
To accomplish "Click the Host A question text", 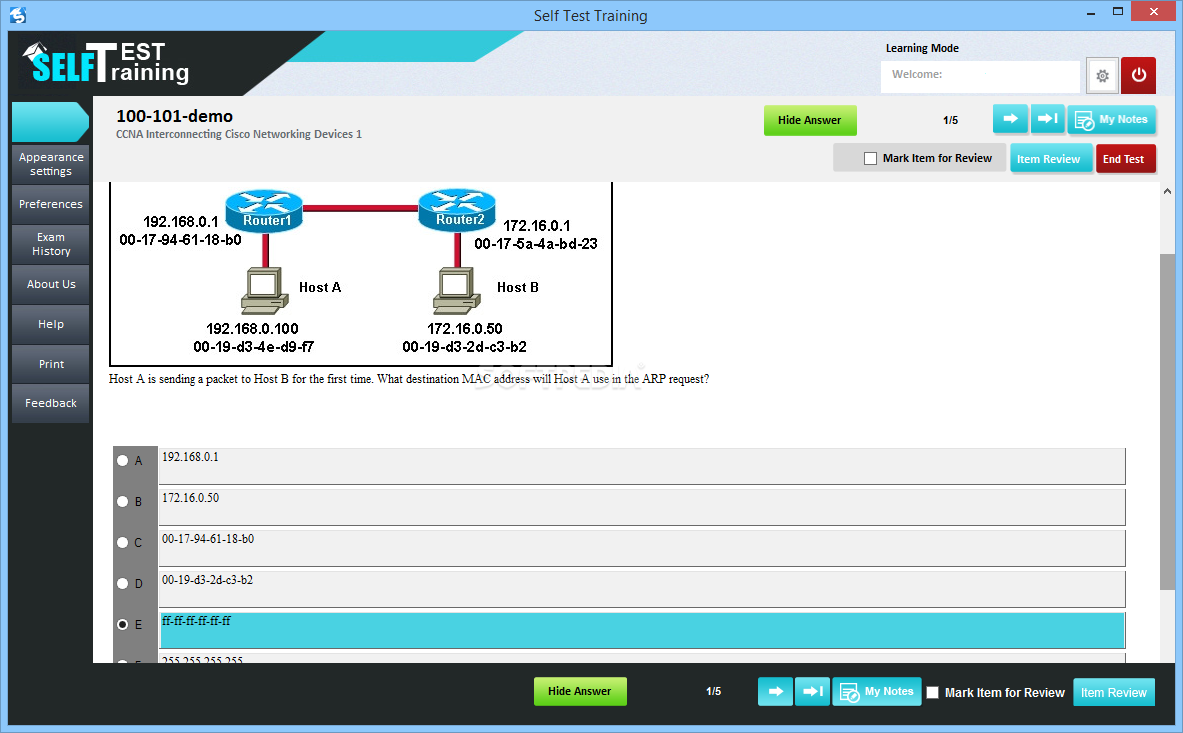I will coord(409,379).
